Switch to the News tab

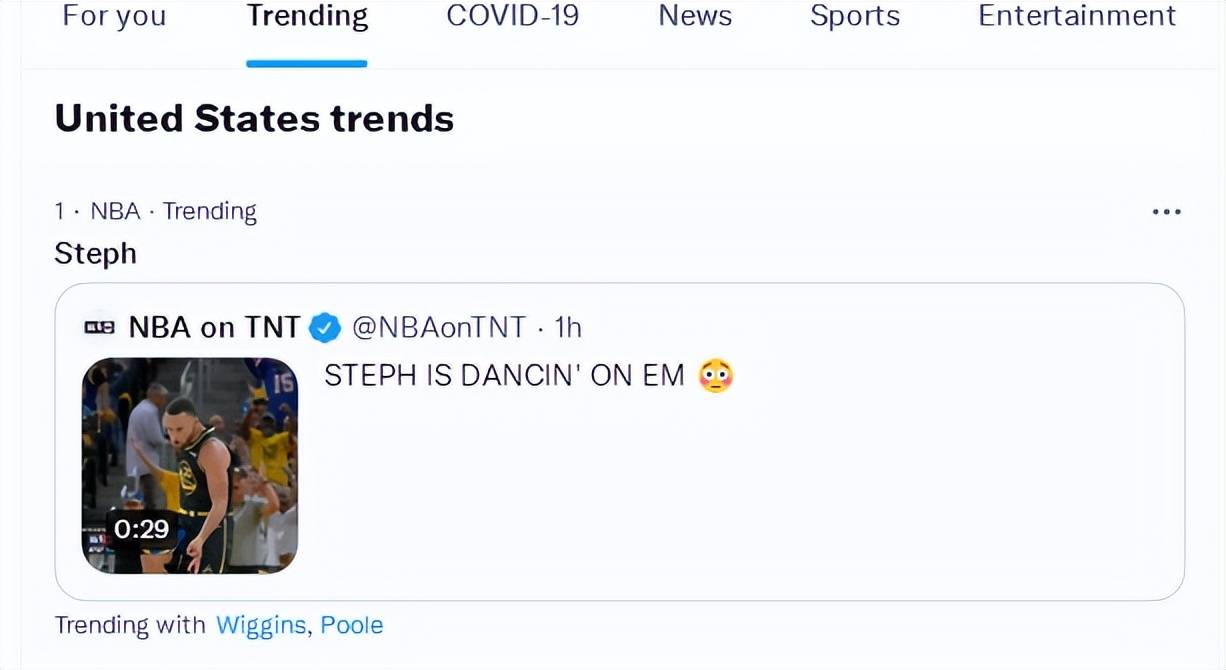695,16
